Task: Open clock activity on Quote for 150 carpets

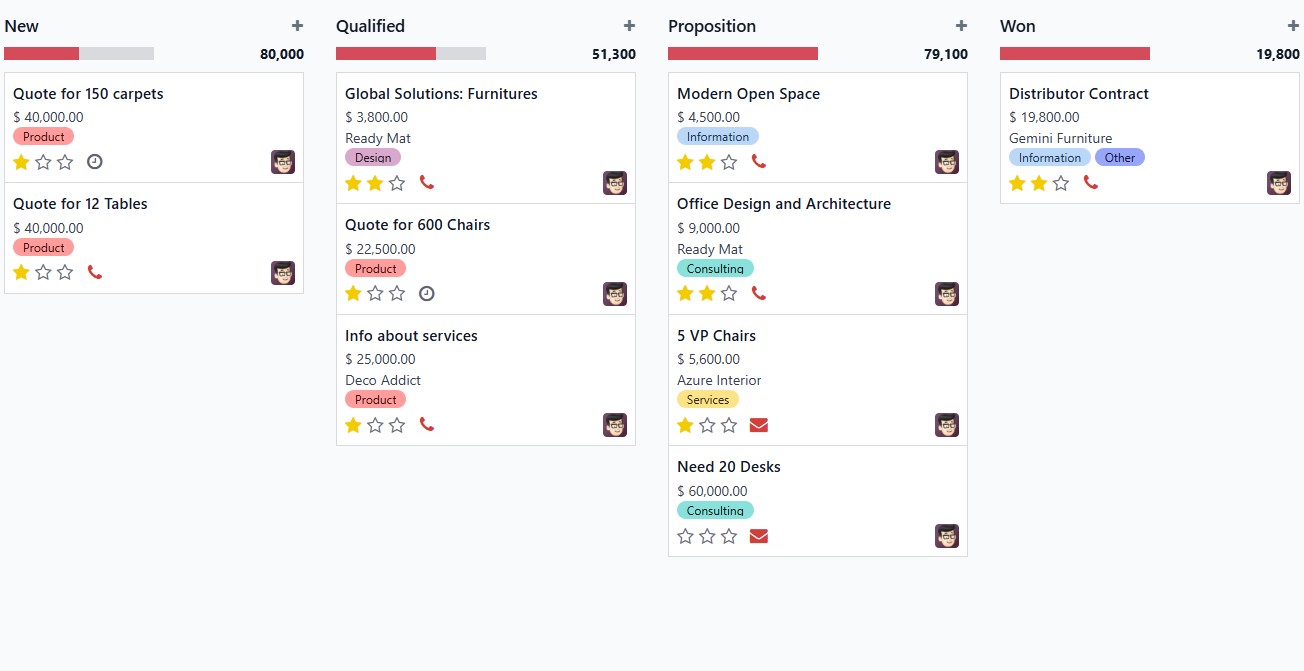Action: pyautogui.click(x=95, y=162)
